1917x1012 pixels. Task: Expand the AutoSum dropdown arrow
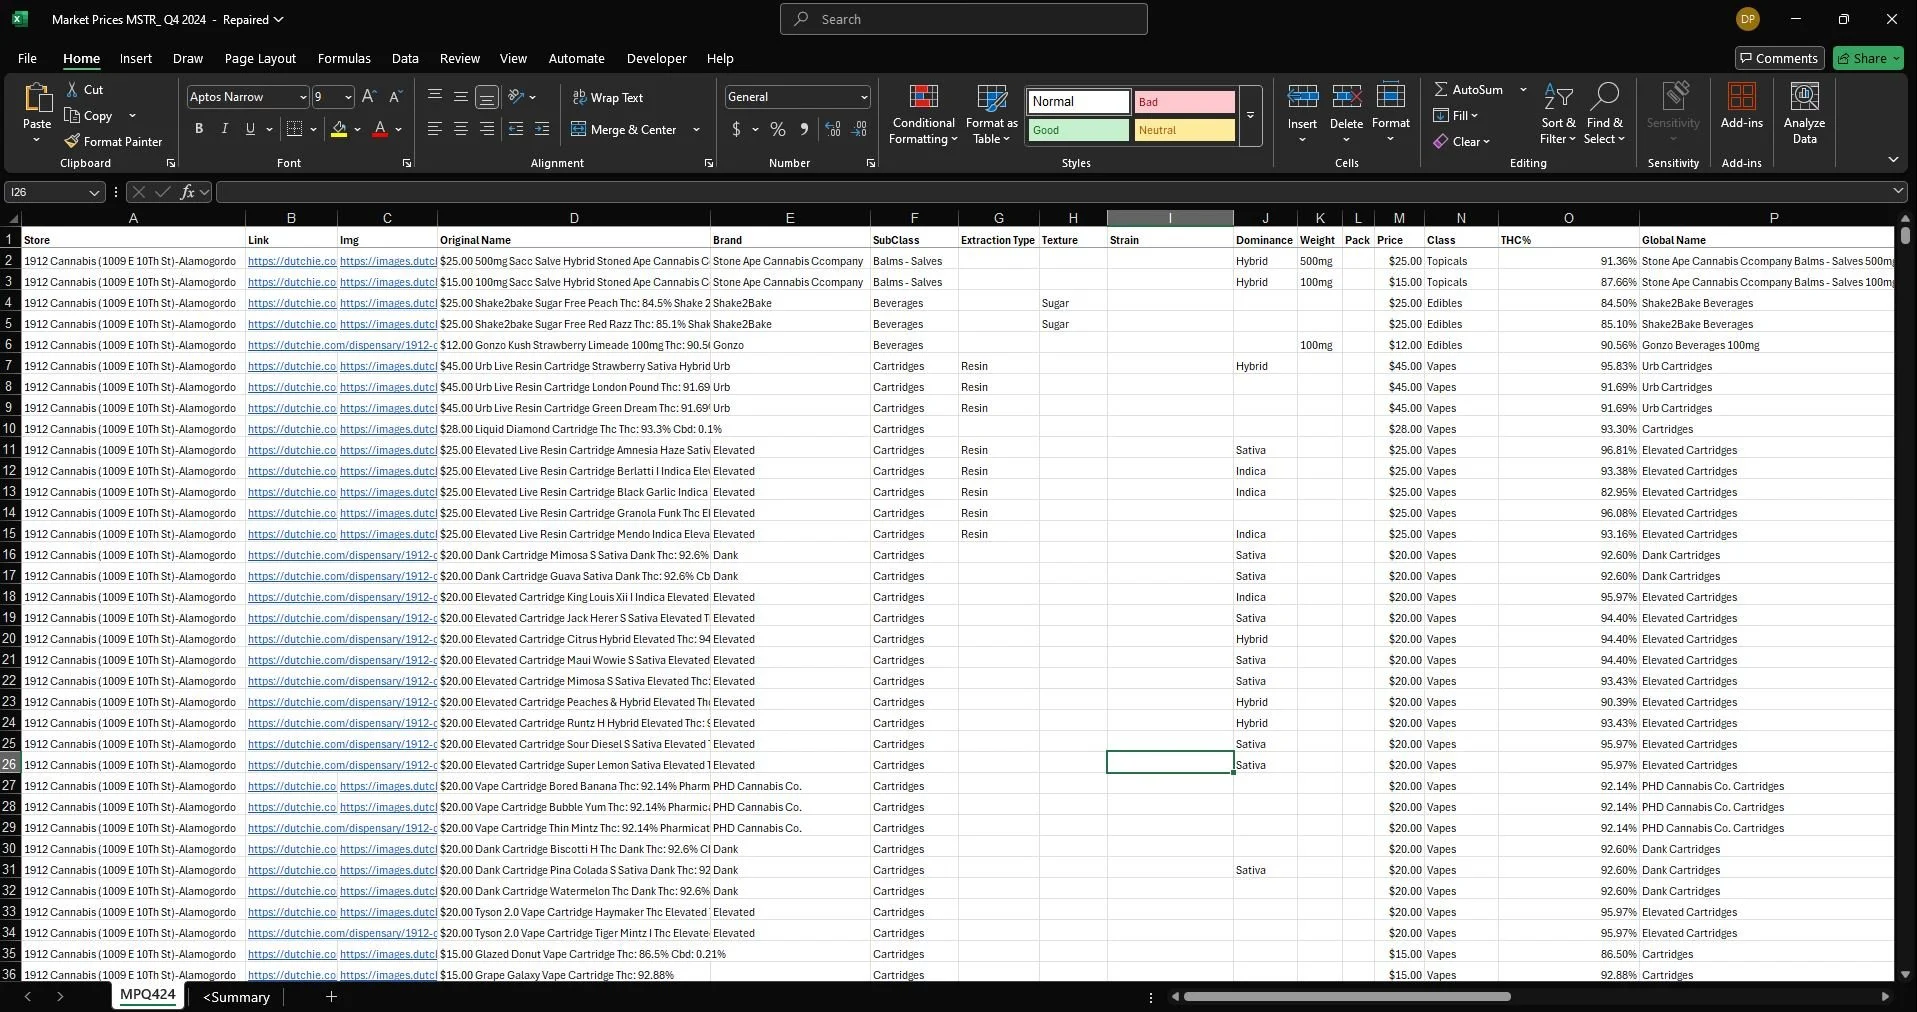point(1523,89)
